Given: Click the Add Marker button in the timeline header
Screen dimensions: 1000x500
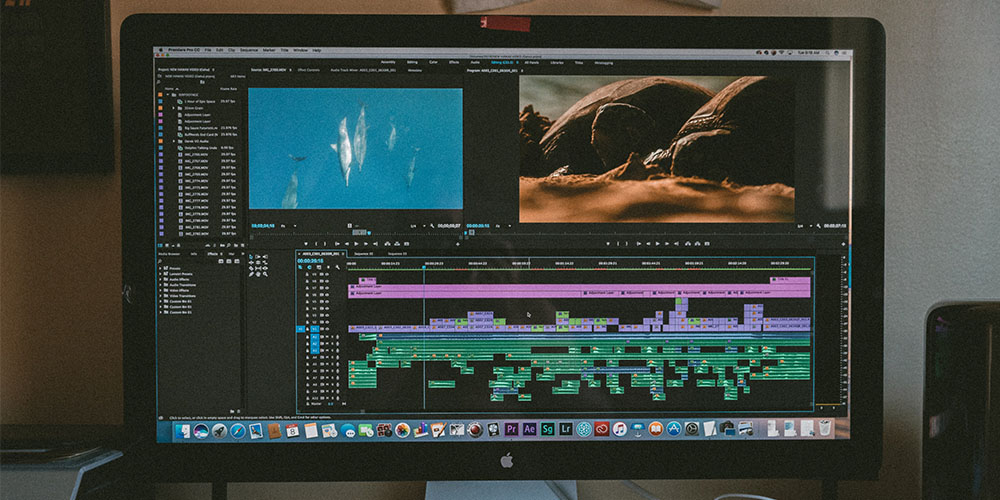Looking at the screenshot, I should pos(328,267).
